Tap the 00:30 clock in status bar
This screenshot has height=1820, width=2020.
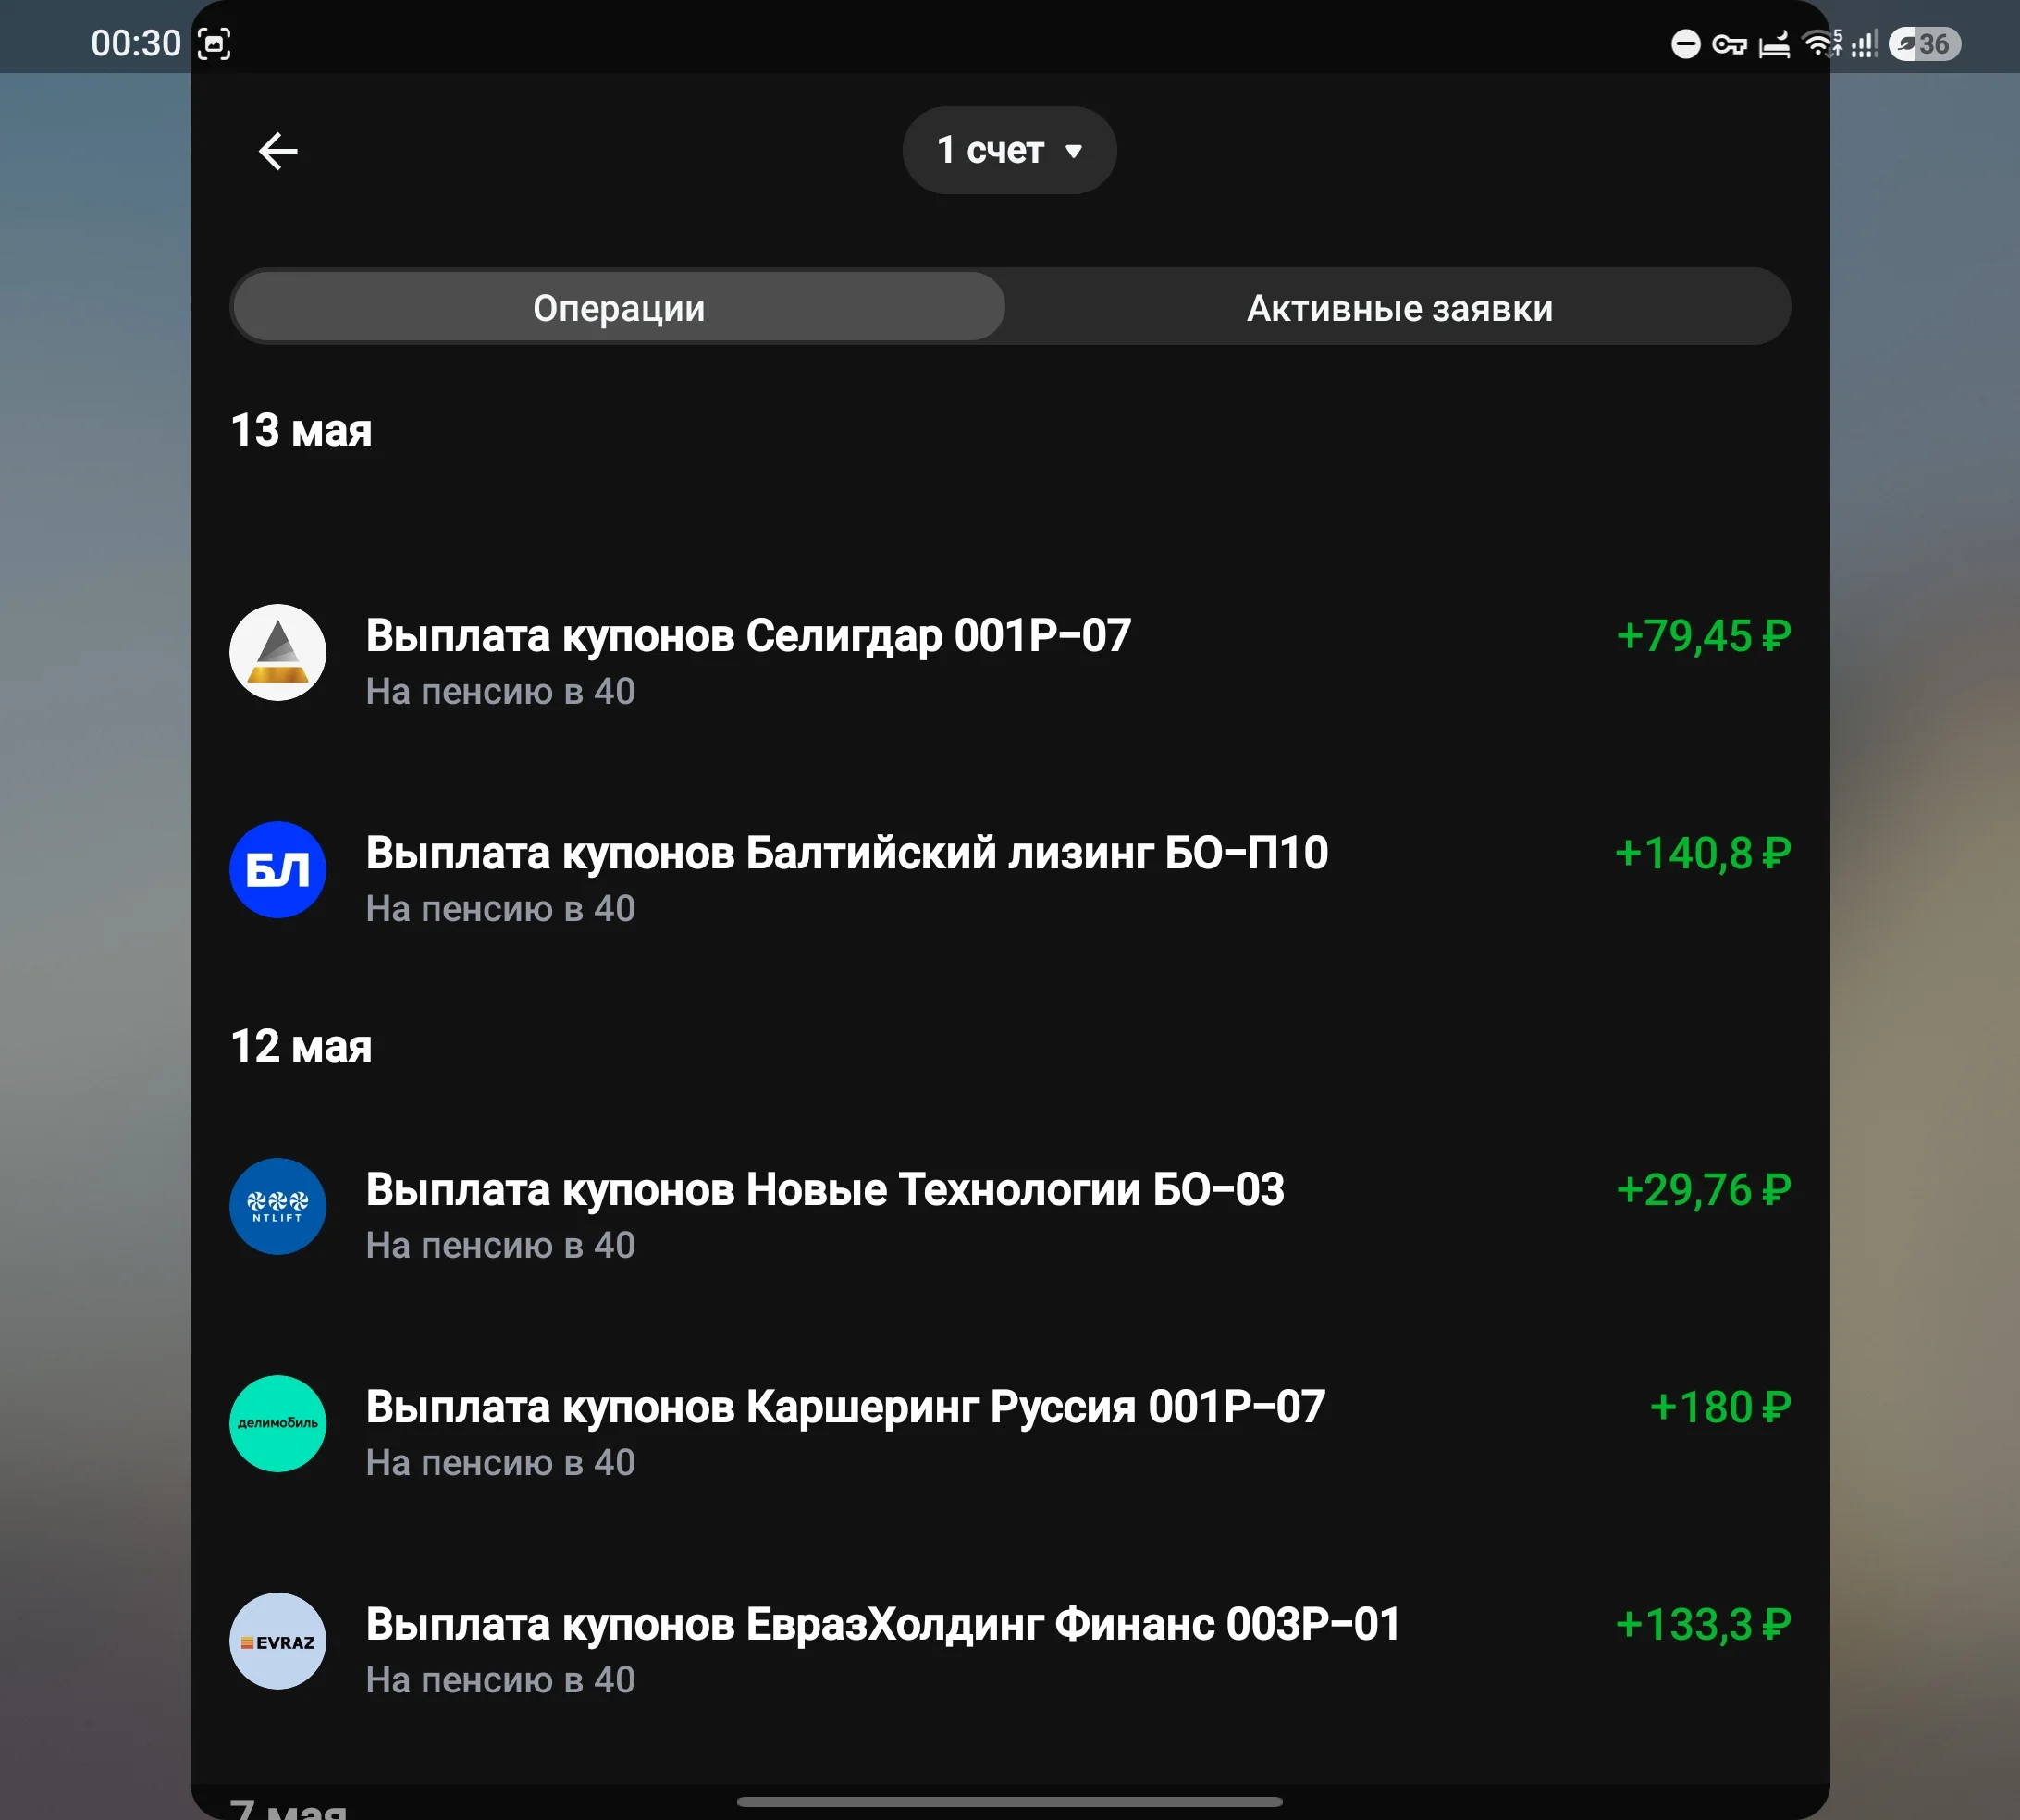(136, 44)
